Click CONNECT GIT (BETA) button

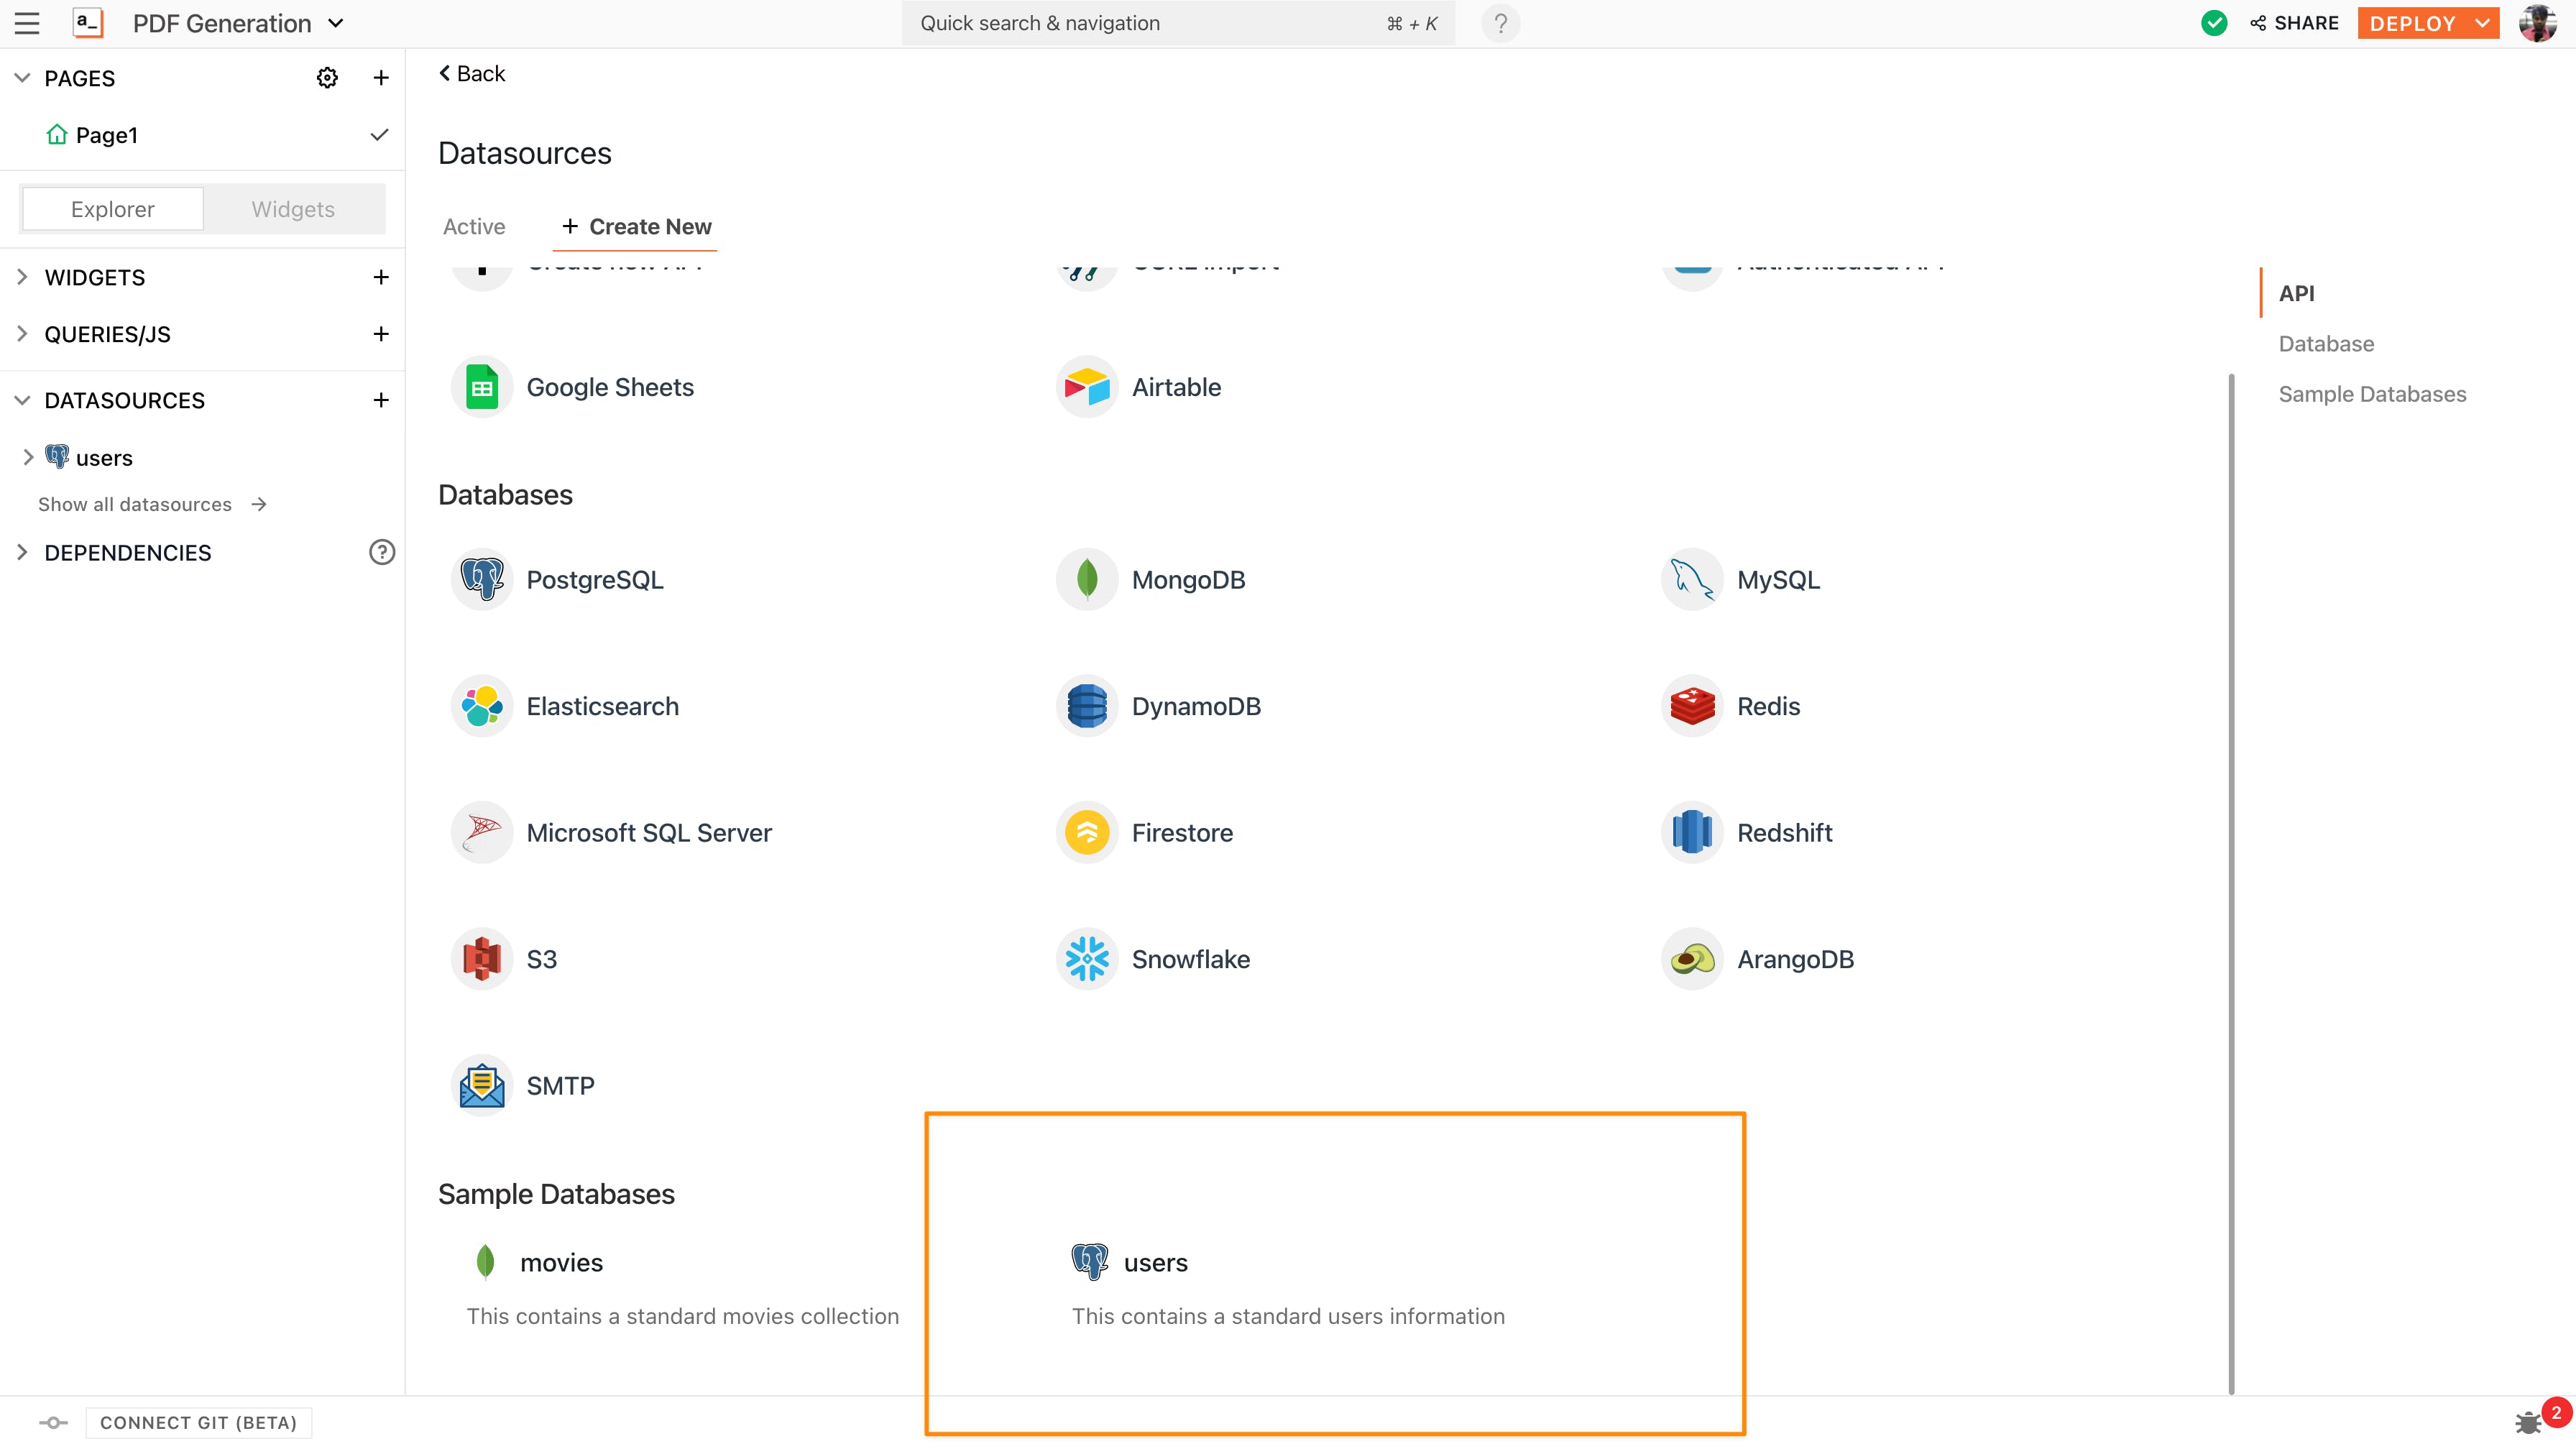(198, 1422)
